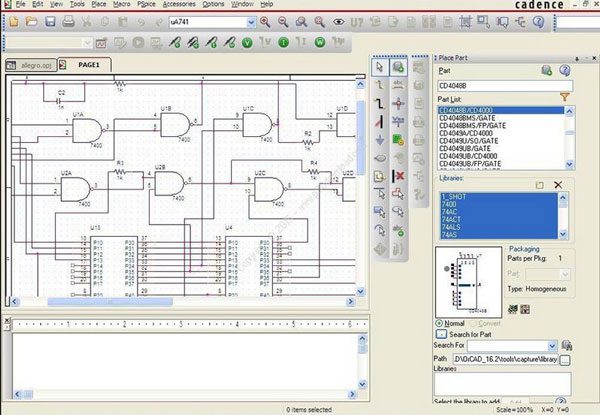Select the Normal radio button

439,324
